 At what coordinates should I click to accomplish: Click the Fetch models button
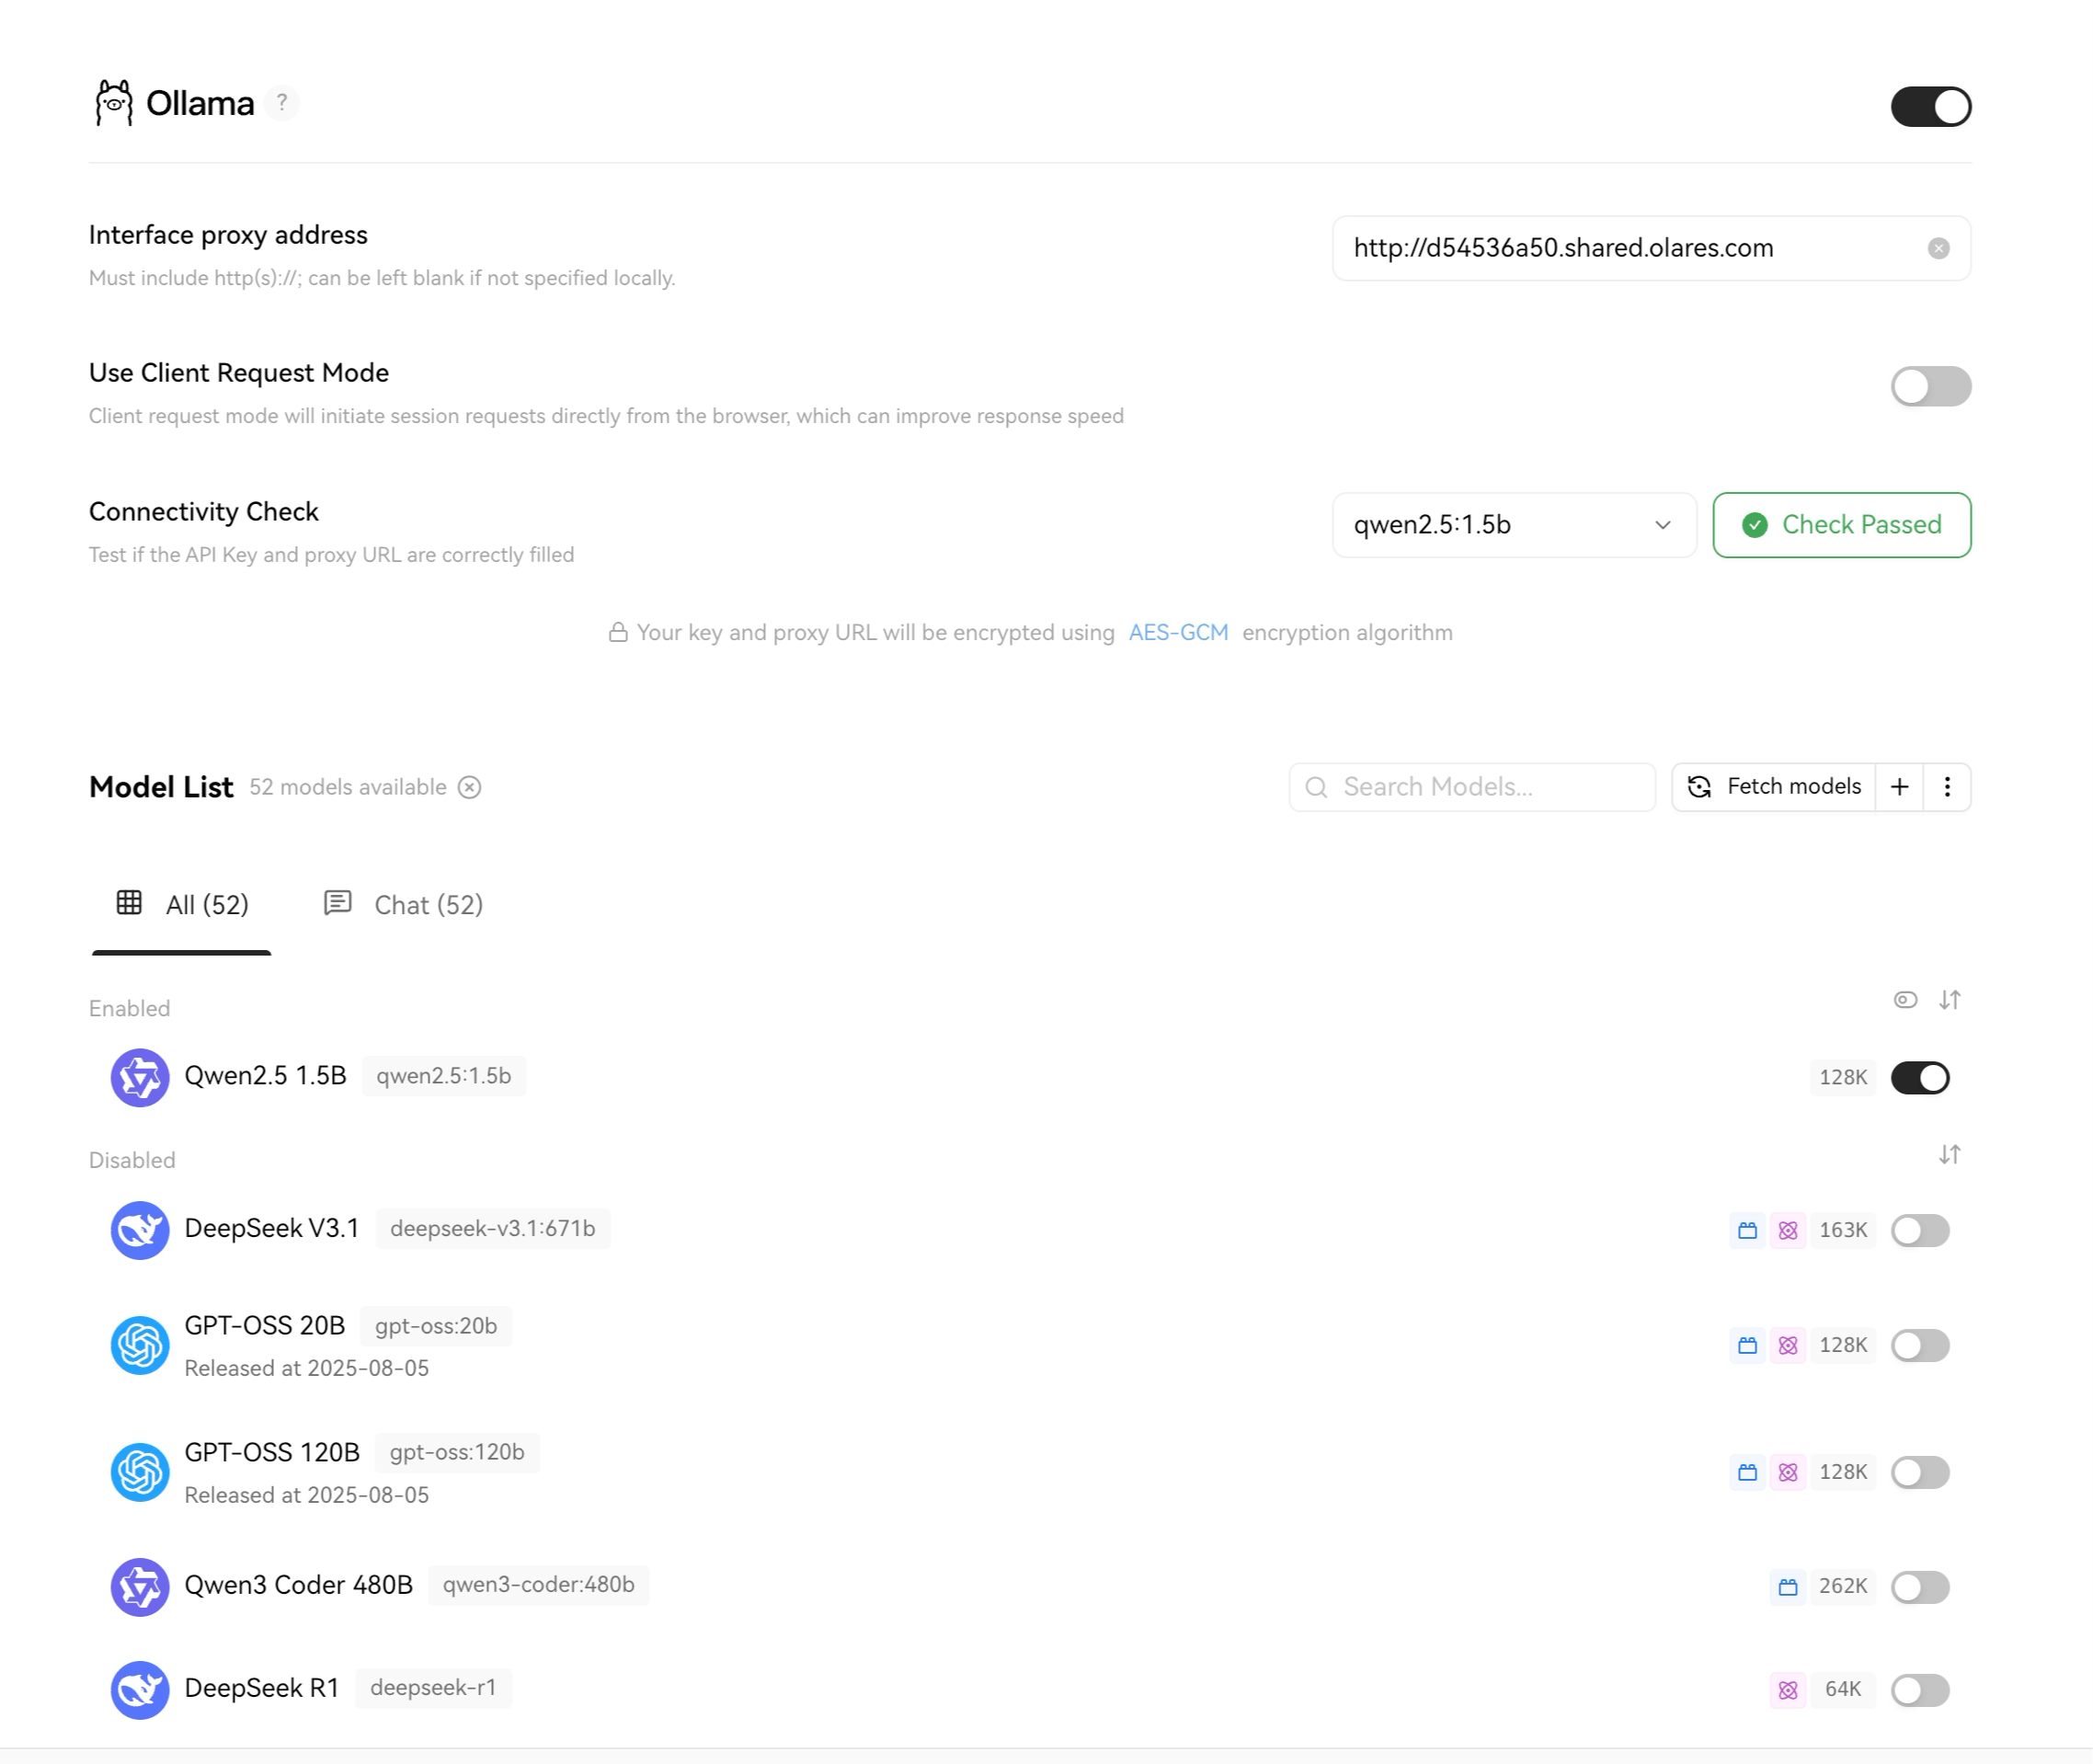tap(1774, 787)
